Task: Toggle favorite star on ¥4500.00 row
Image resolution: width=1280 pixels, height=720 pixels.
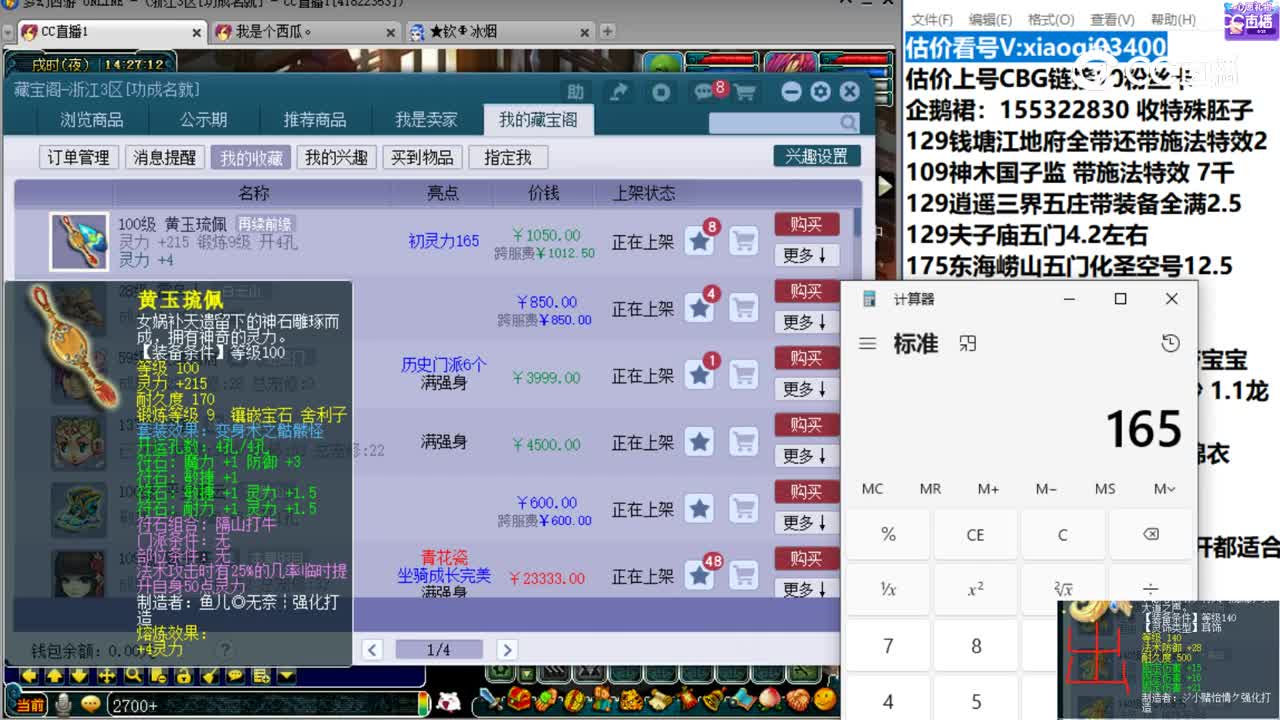Action: click(x=700, y=442)
